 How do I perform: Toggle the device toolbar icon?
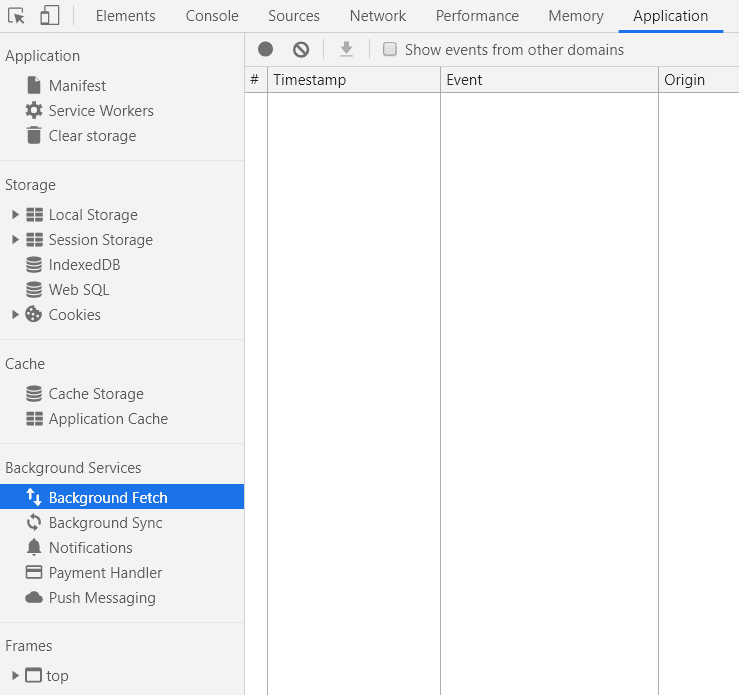coord(49,16)
